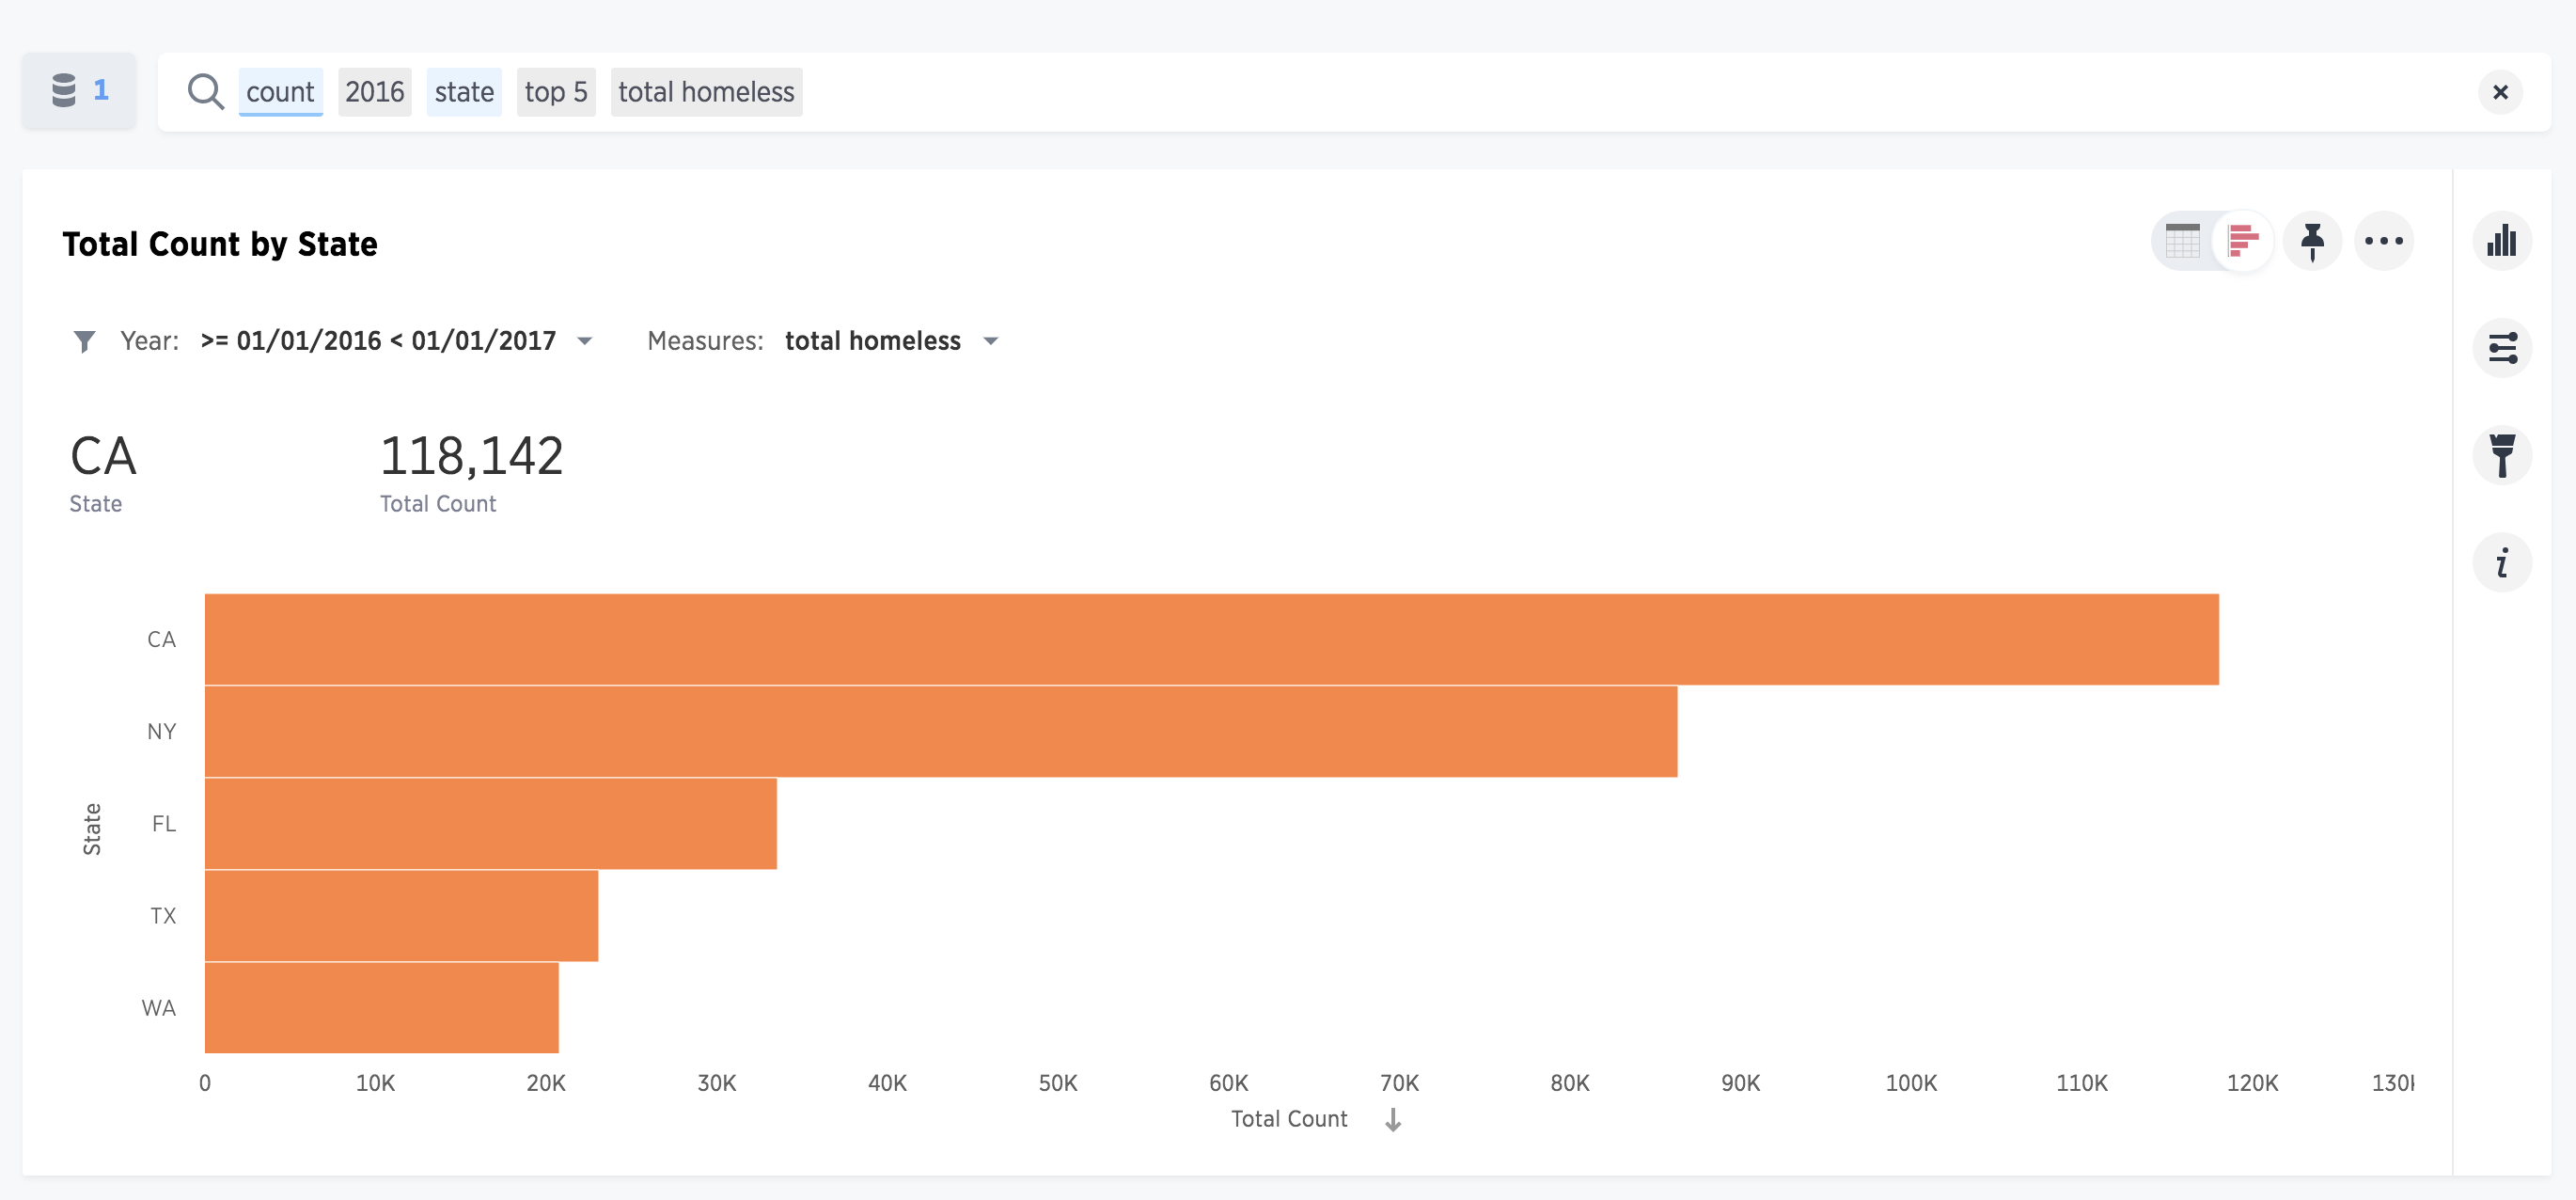Click the Total Count axis title

1289,1119
